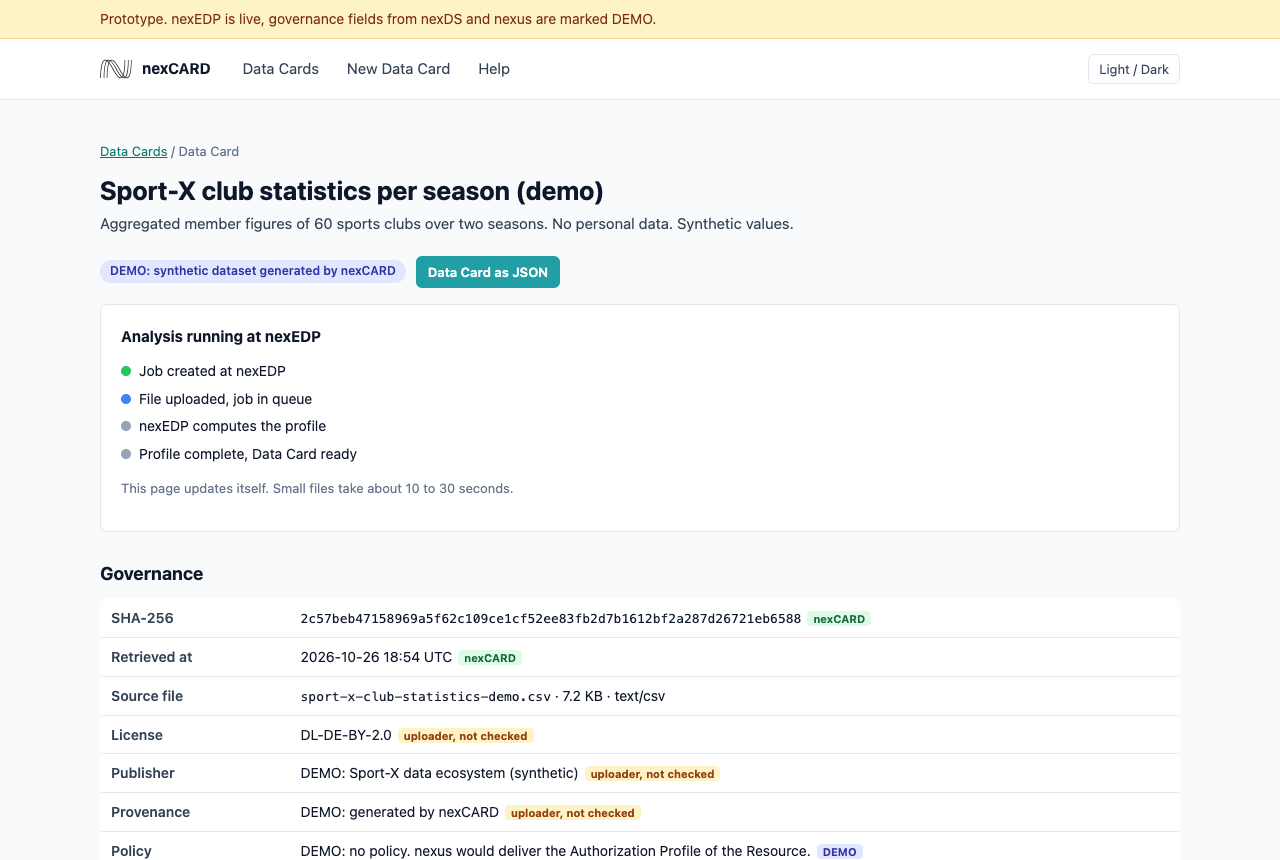The width and height of the screenshot is (1280, 860).
Task: Follow the Data Cards breadcrumb link
Action: (x=134, y=152)
